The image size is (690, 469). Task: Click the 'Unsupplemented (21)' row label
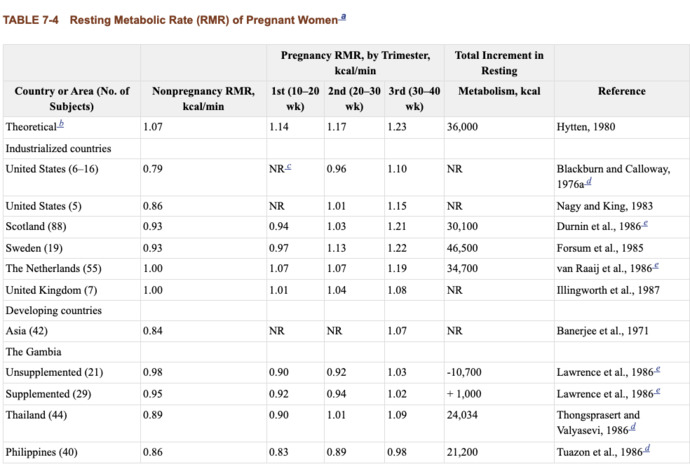click(55, 372)
